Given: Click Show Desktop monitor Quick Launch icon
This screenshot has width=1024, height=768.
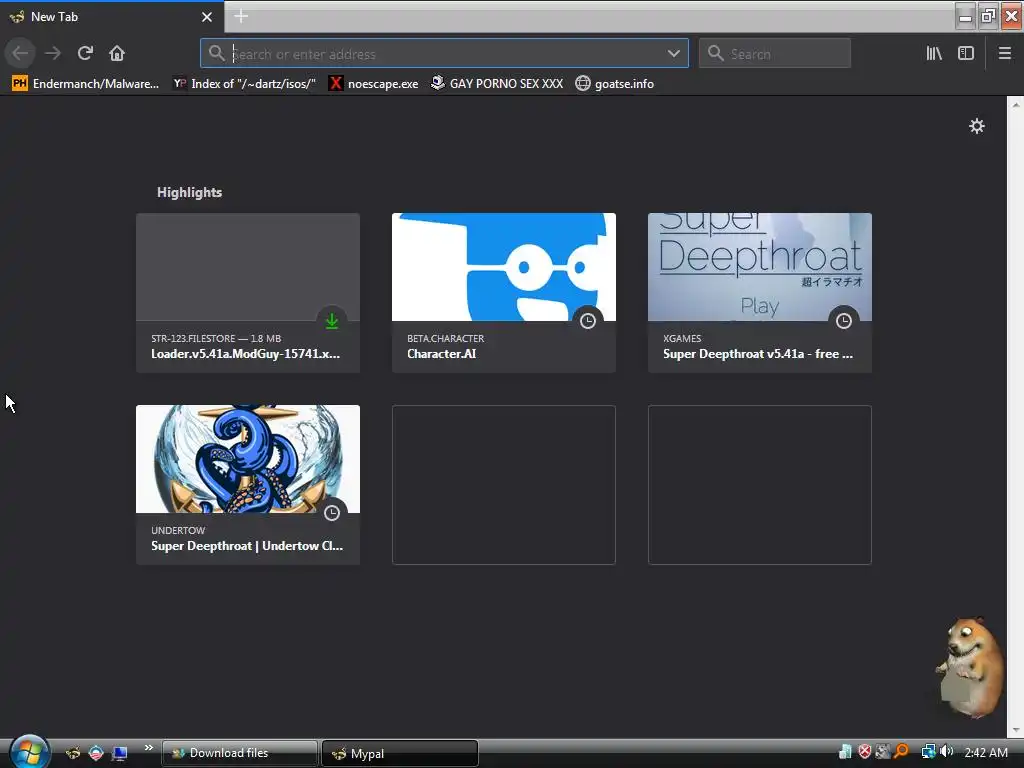Looking at the screenshot, I should coord(120,753).
